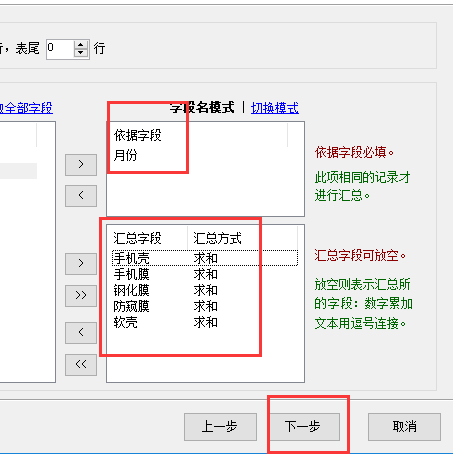Click the 取消 button
Viewport: 453px width, 454px height.
click(x=404, y=427)
